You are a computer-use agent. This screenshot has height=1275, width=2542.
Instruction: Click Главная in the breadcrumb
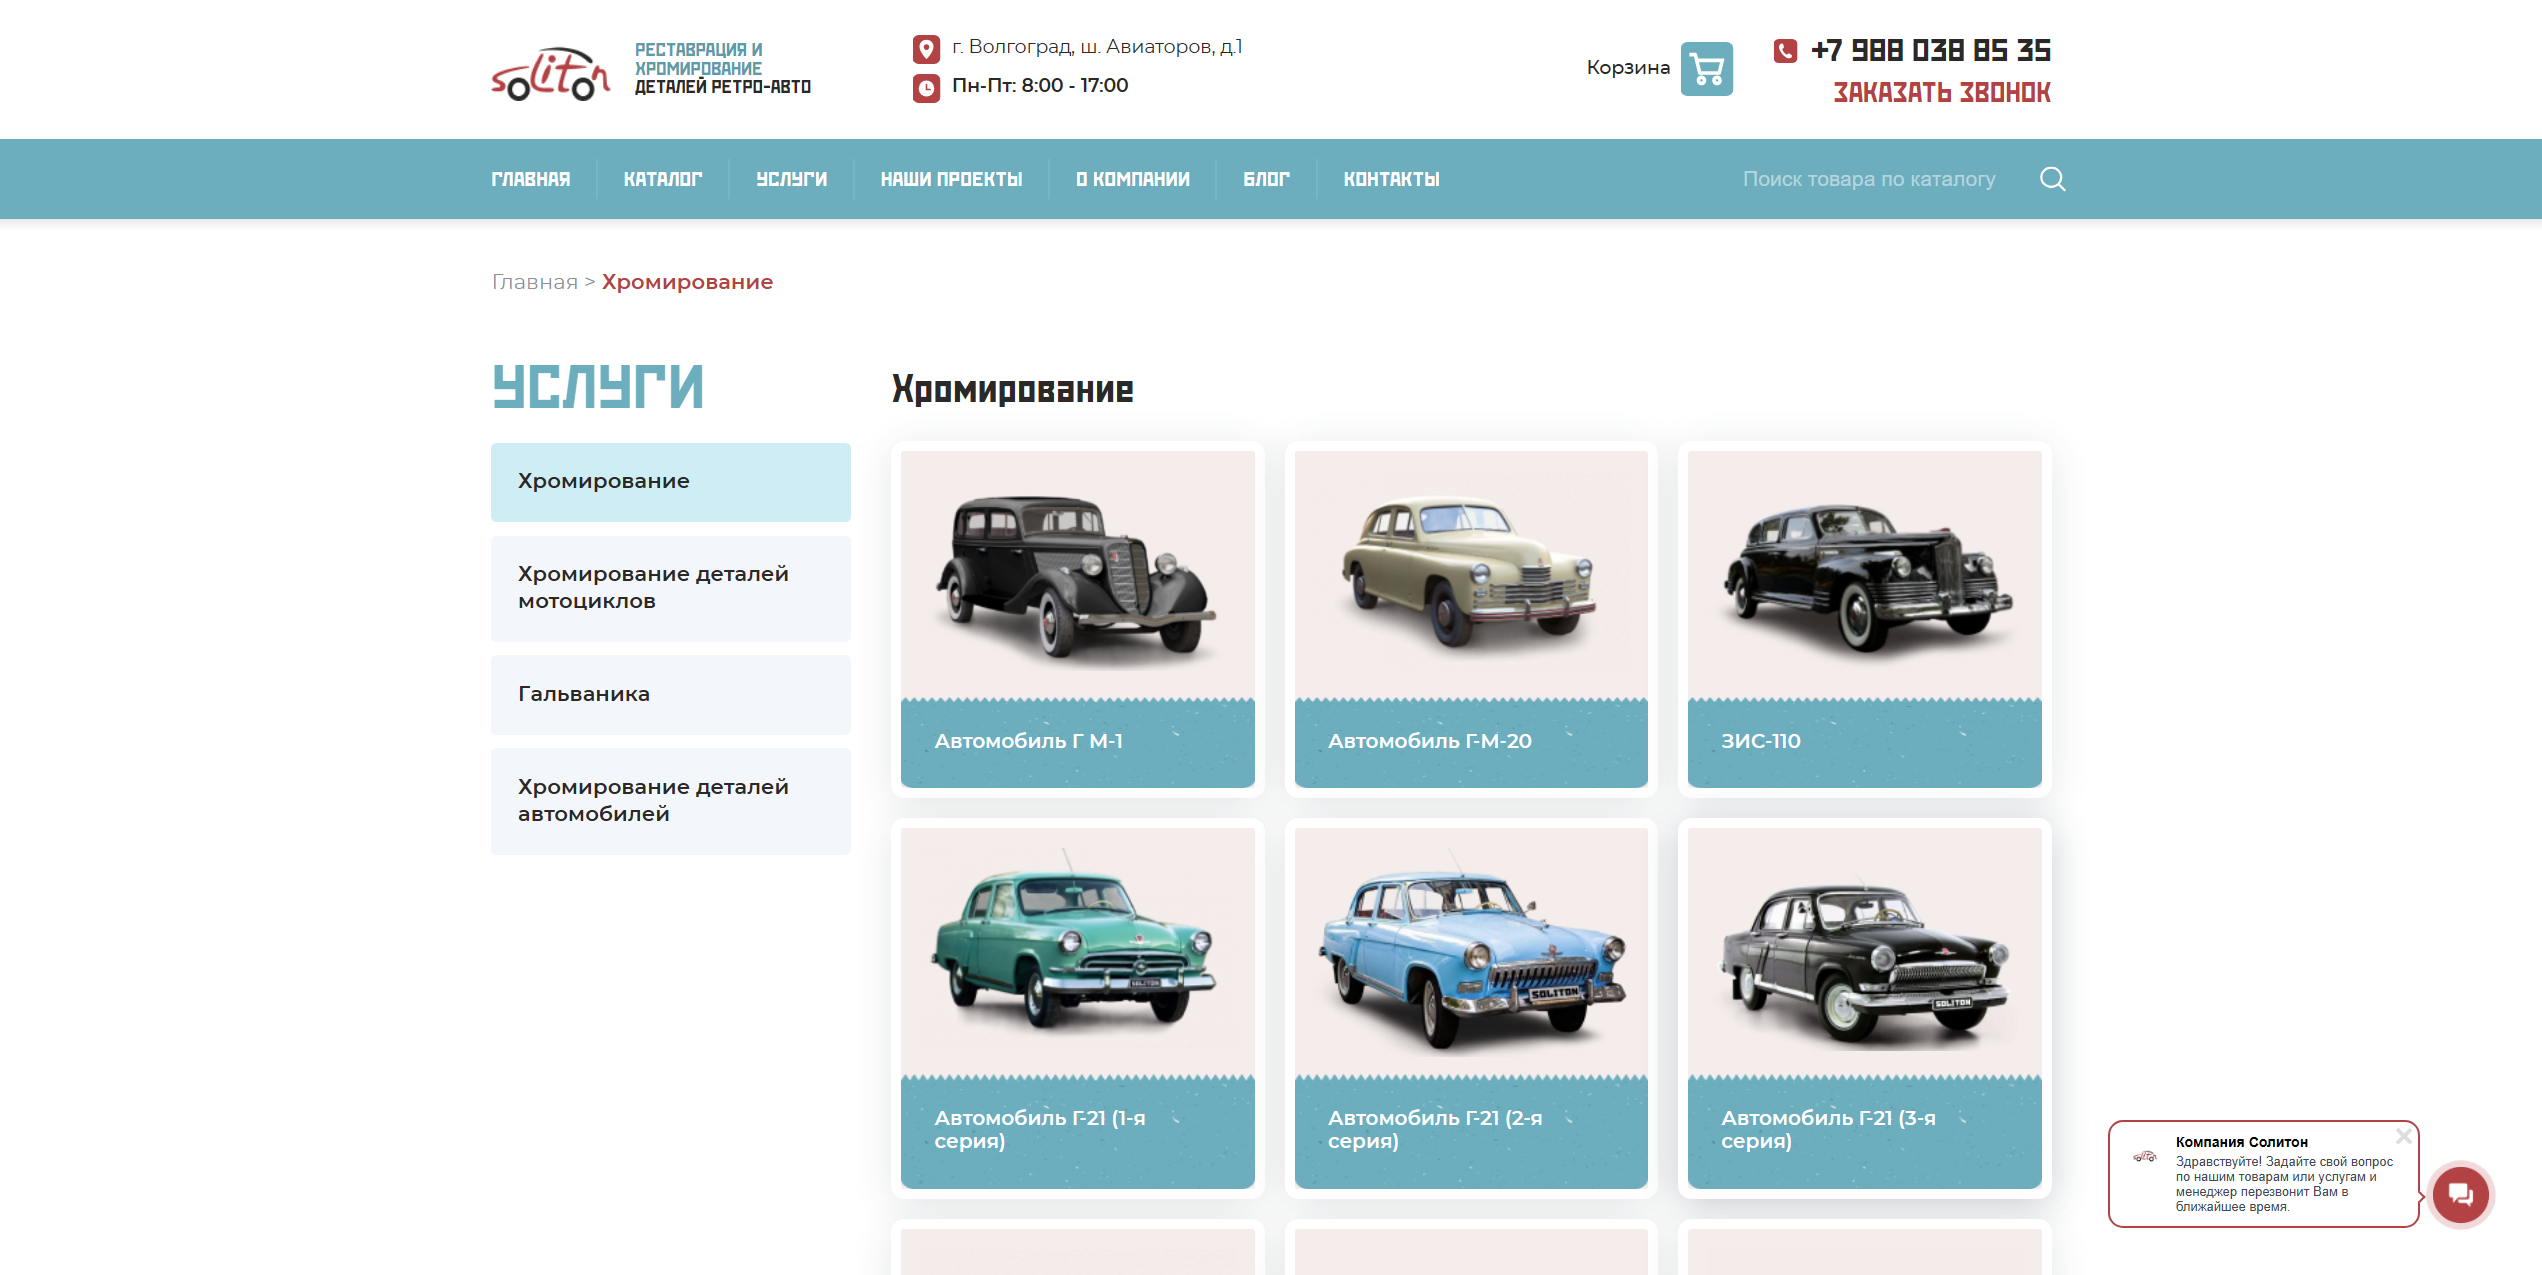click(x=535, y=282)
